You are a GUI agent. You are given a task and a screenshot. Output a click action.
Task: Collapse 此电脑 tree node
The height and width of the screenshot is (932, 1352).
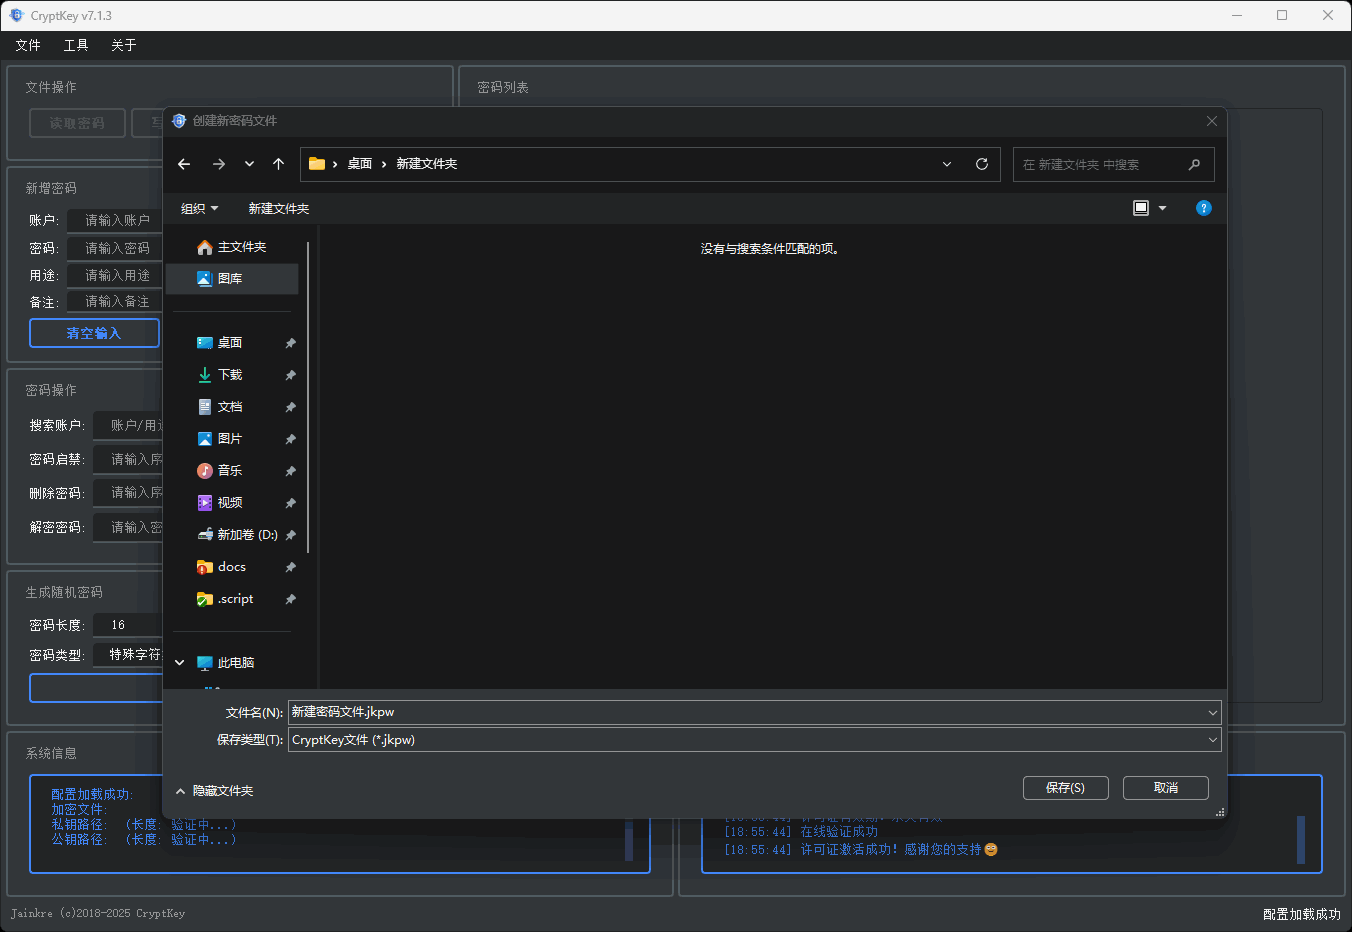[180, 663]
